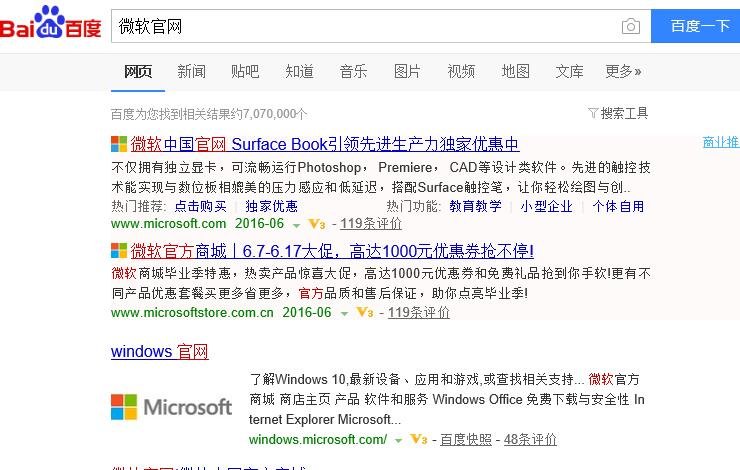
Task: Click the V3 badge beside www.microsoft.com
Action: (x=317, y=224)
